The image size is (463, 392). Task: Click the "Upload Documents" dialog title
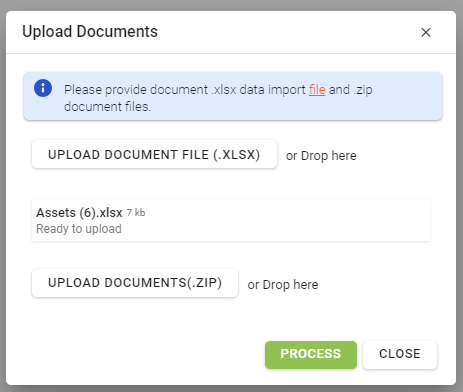point(90,32)
